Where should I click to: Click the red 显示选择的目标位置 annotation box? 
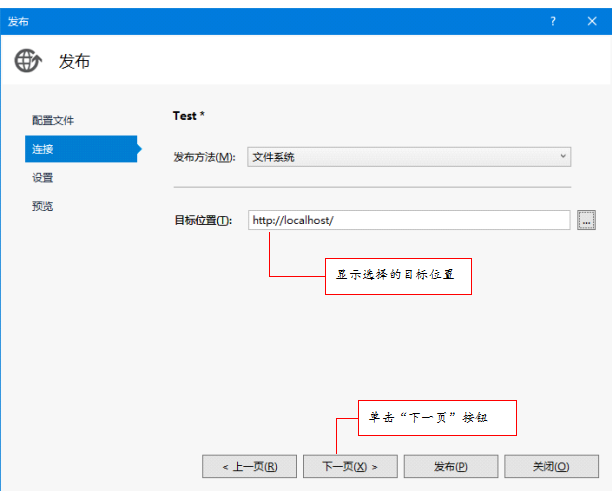tap(398, 276)
